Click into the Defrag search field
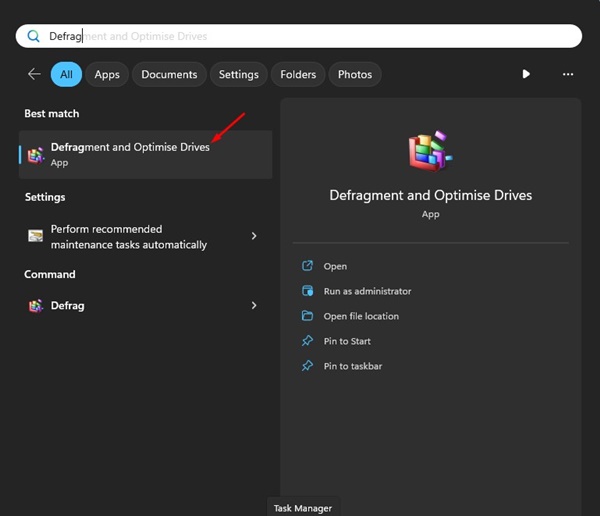 (x=298, y=36)
